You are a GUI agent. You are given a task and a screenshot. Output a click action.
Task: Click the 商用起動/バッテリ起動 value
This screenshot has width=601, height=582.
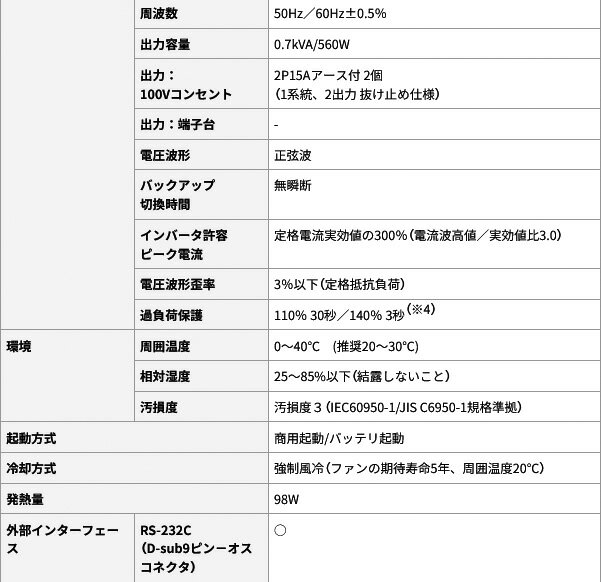tap(339, 438)
